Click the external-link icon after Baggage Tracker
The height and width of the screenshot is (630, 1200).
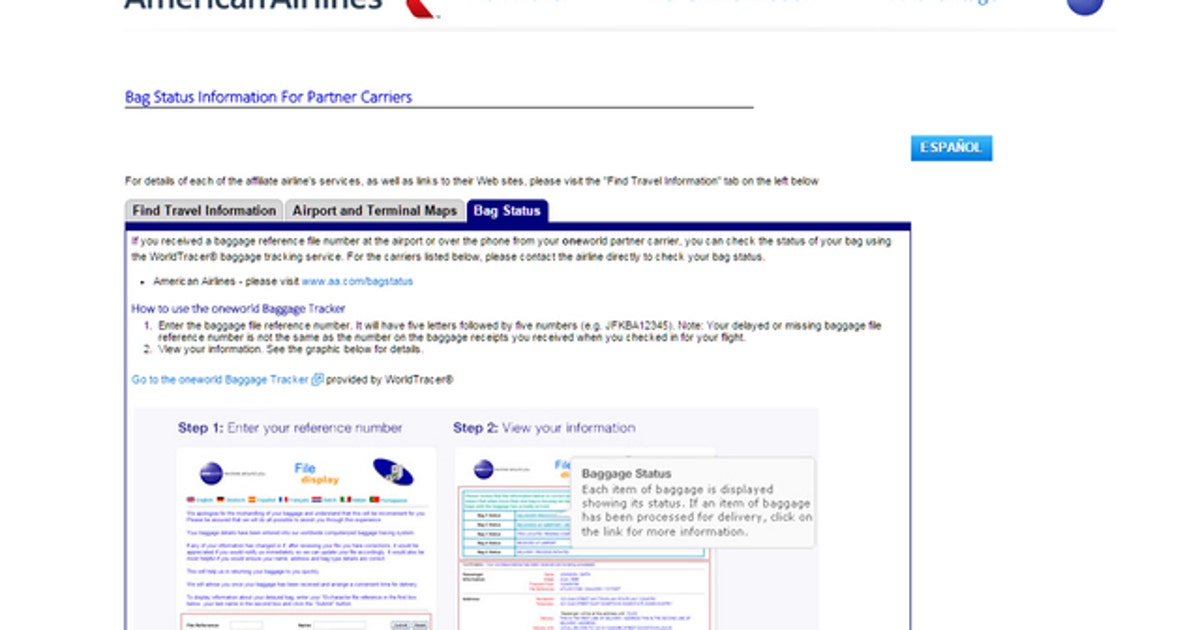point(318,380)
